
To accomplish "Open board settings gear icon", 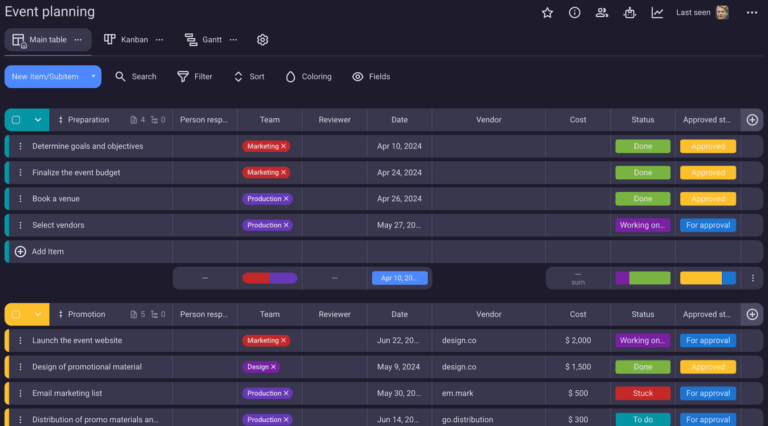I will [x=263, y=40].
